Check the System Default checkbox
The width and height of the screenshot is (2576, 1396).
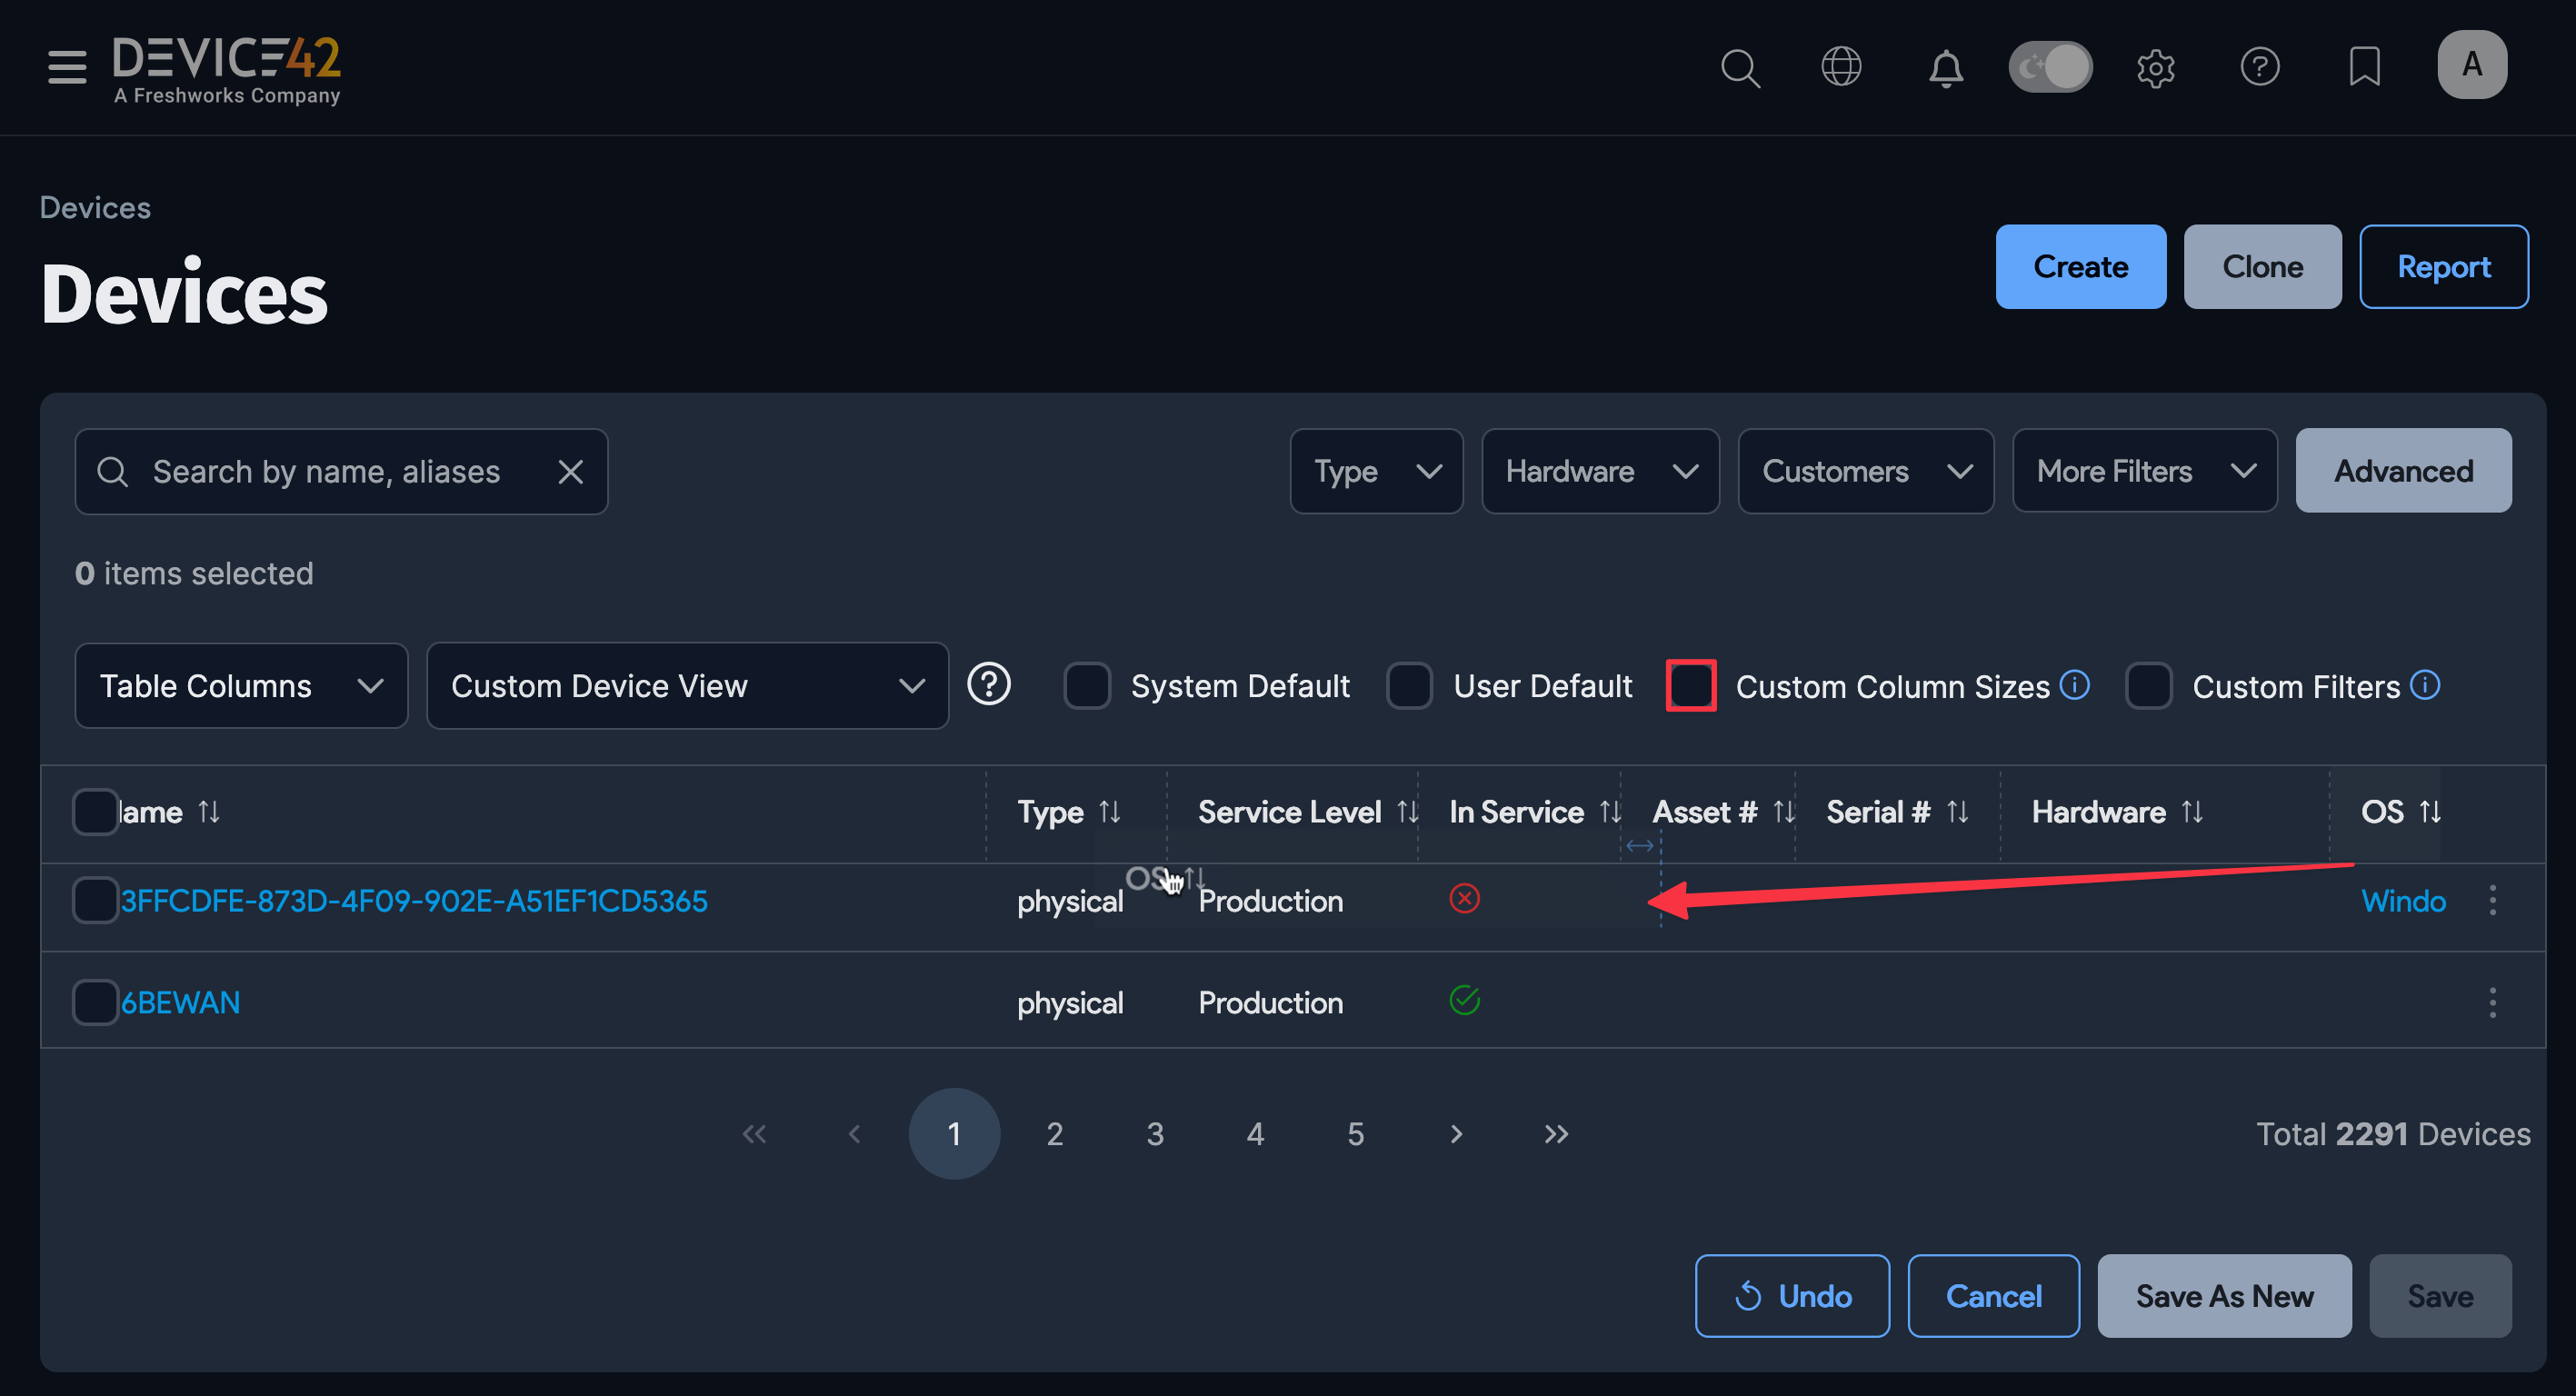click(1087, 686)
